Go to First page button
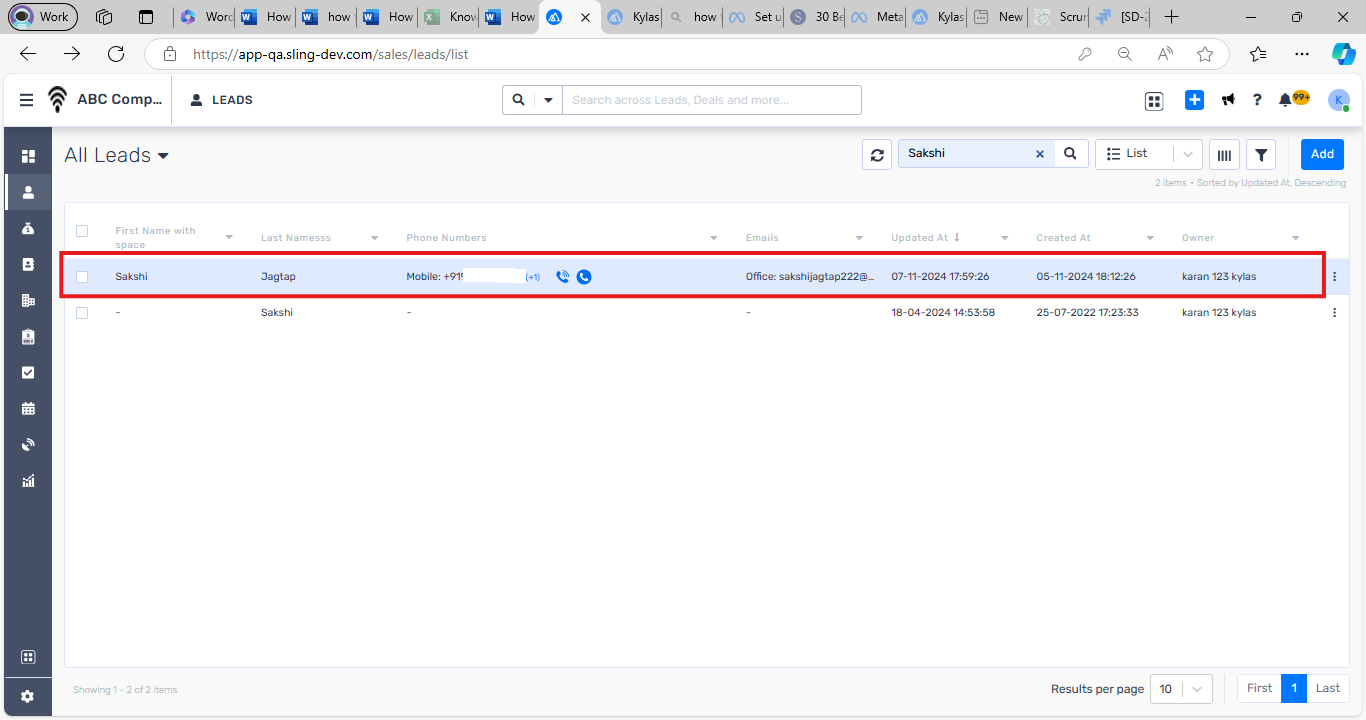The width and height of the screenshot is (1366, 720). point(1260,688)
